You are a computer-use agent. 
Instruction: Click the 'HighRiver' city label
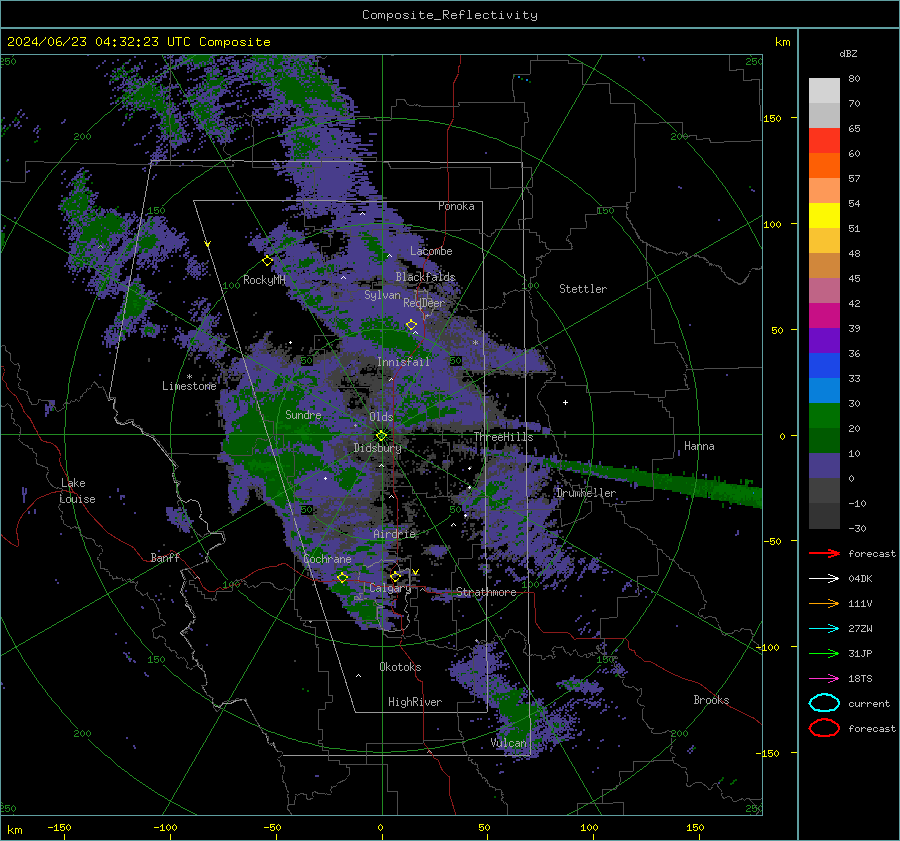tap(415, 702)
